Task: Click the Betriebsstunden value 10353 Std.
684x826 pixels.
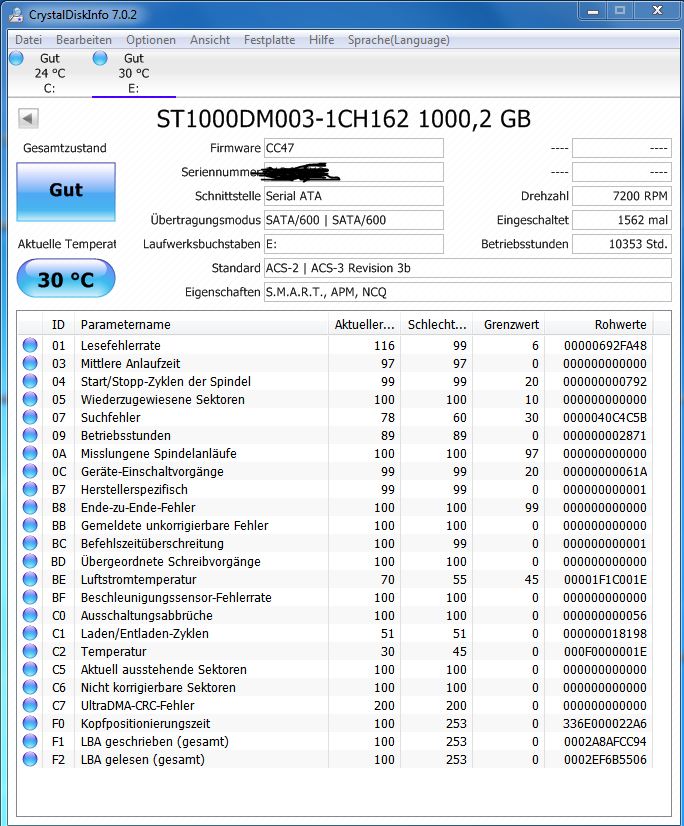Action: 622,244
